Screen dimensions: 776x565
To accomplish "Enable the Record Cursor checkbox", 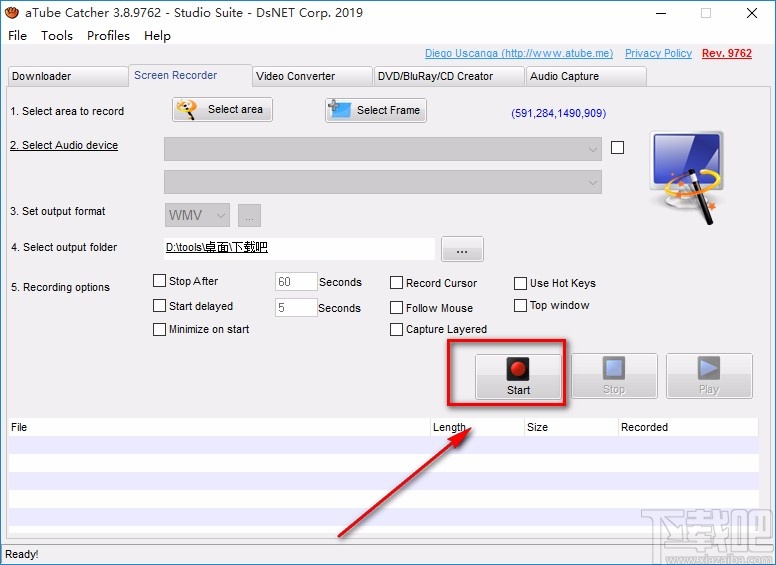I will [396, 282].
